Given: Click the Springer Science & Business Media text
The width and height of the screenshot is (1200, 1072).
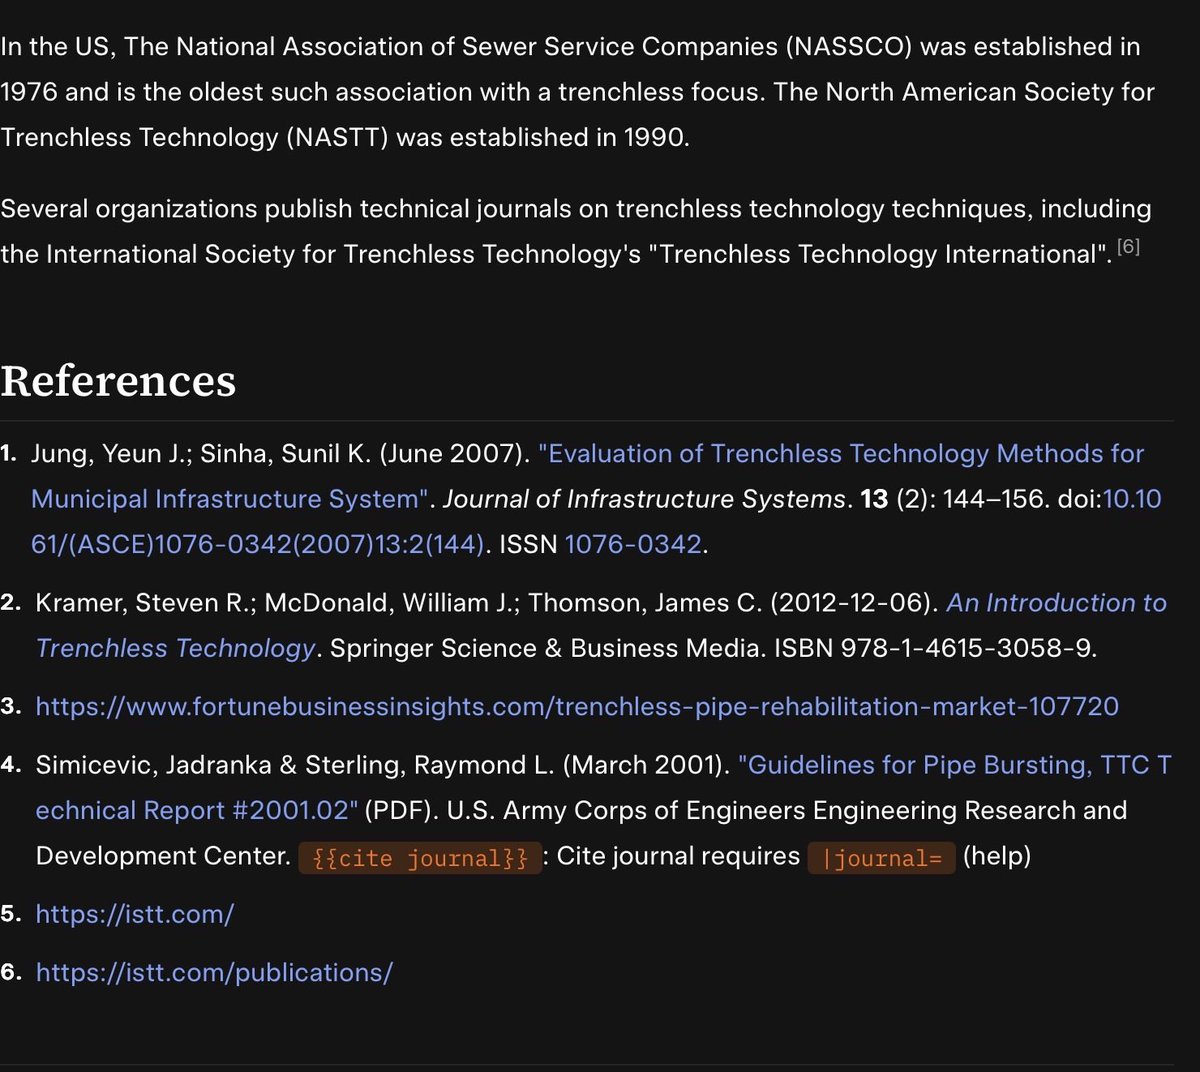Looking at the screenshot, I should click(545, 649).
